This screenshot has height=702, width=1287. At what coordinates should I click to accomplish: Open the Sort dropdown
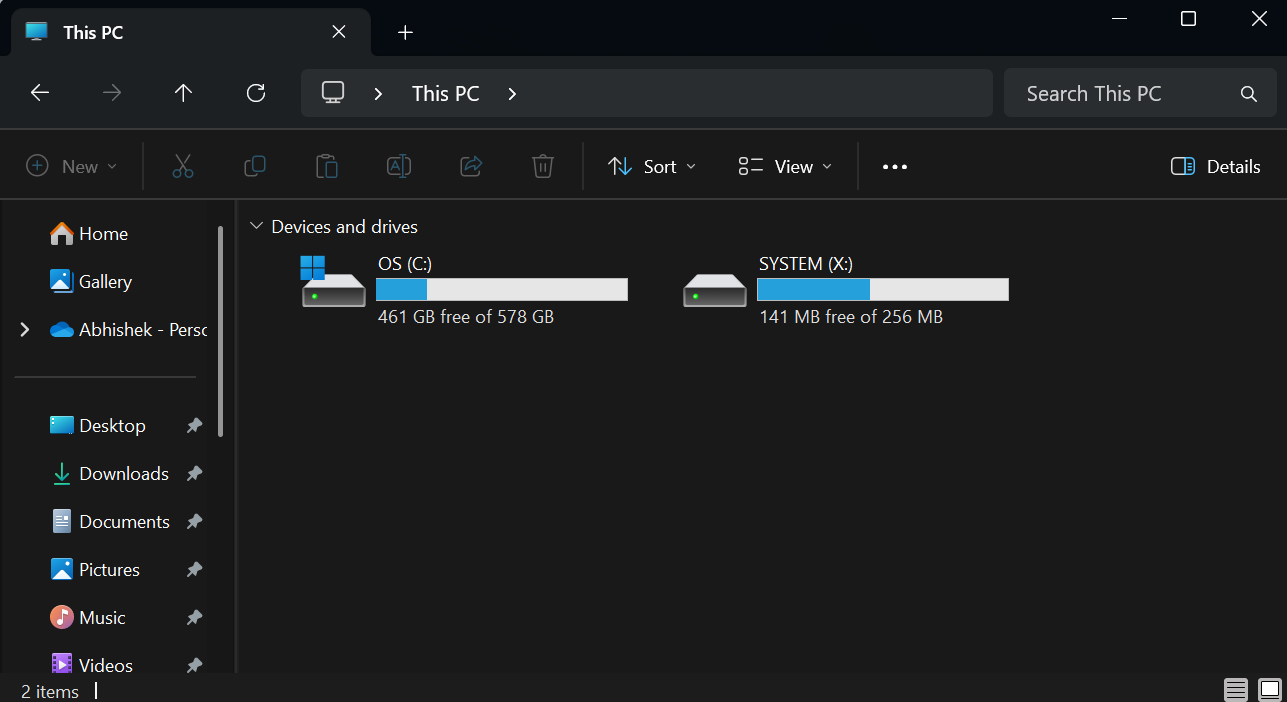[651, 166]
